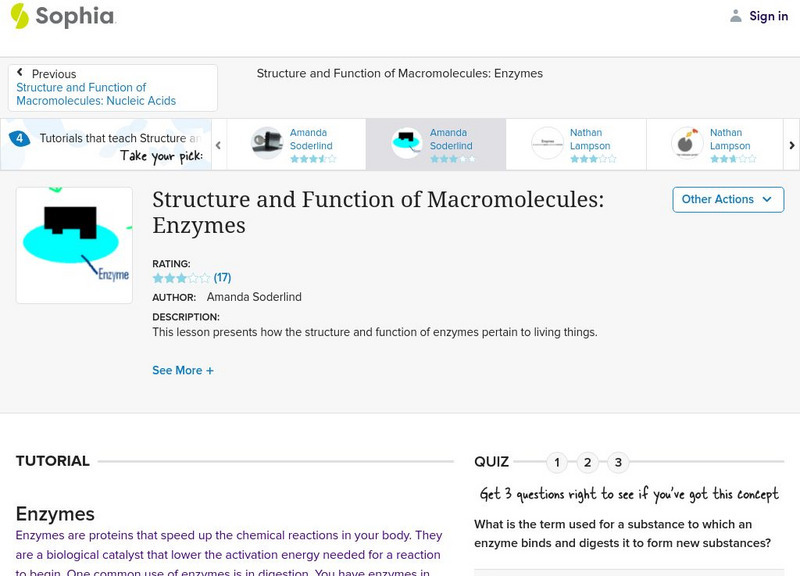Click the Sophia logo icon

20,16
